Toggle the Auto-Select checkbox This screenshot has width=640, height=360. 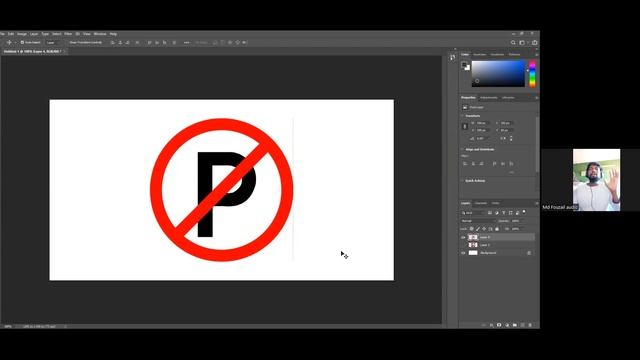[22, 42]
